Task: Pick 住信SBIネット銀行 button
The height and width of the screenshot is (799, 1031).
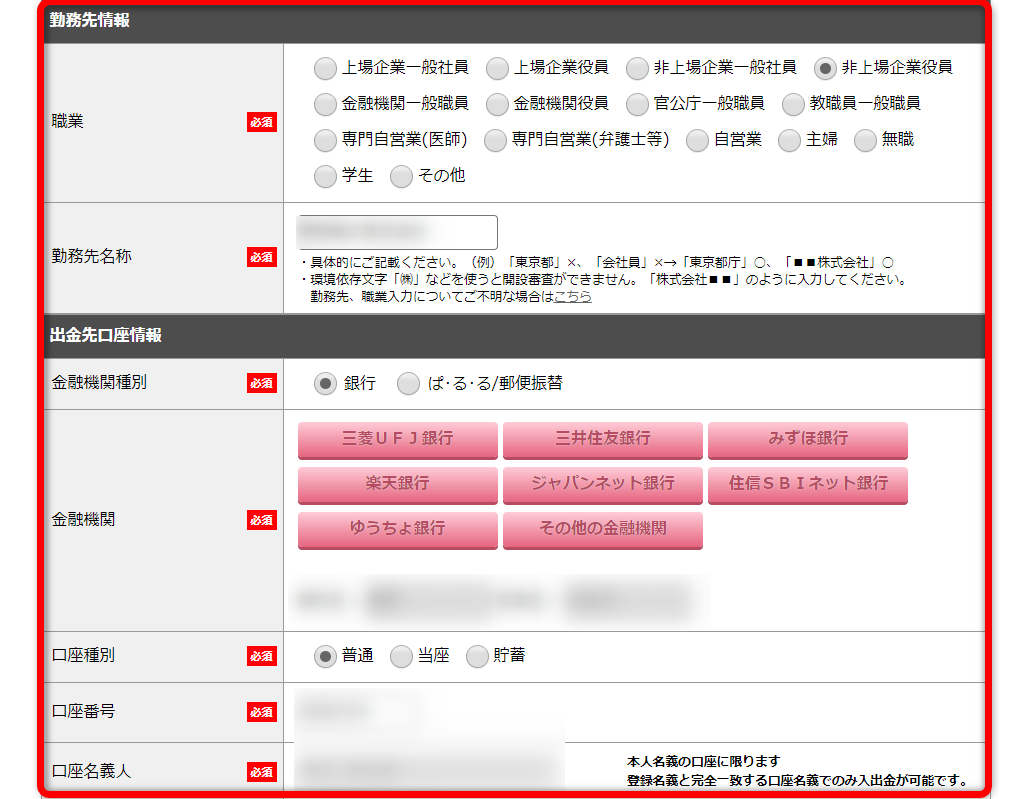Action: pyautogui.click(x=807, y=484)
